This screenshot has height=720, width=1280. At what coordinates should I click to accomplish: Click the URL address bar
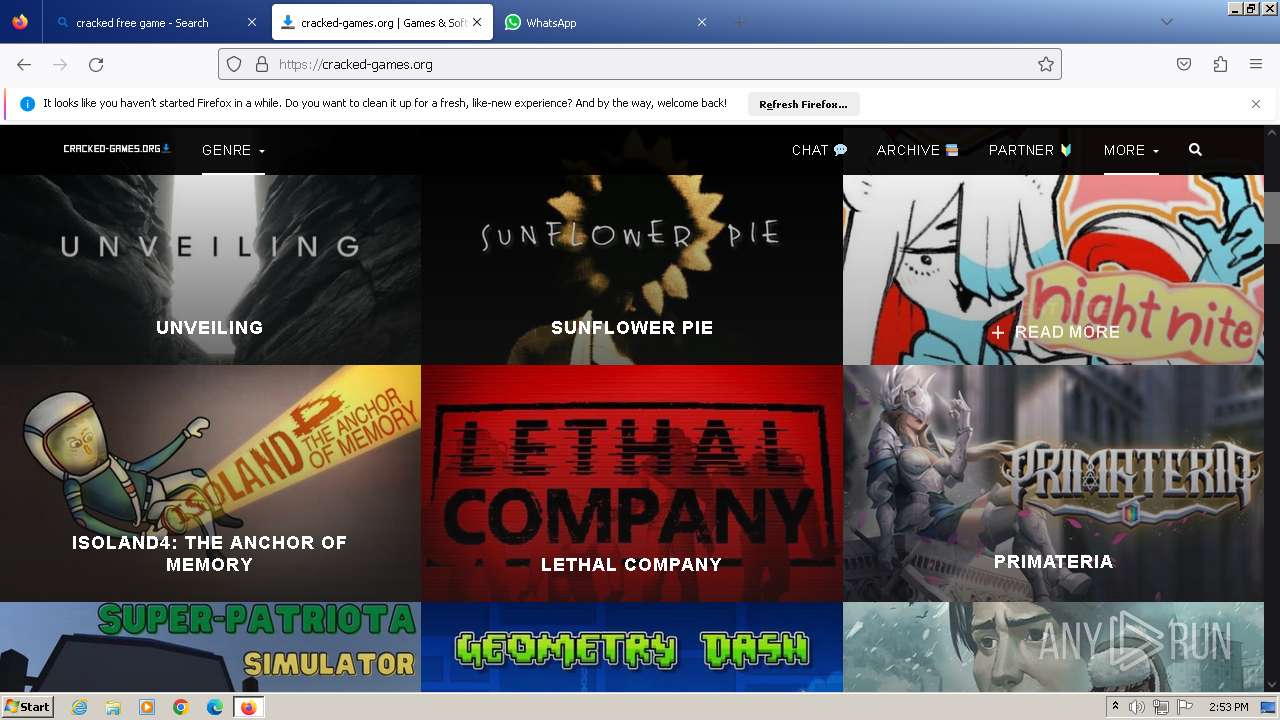(x=640, y=64)
